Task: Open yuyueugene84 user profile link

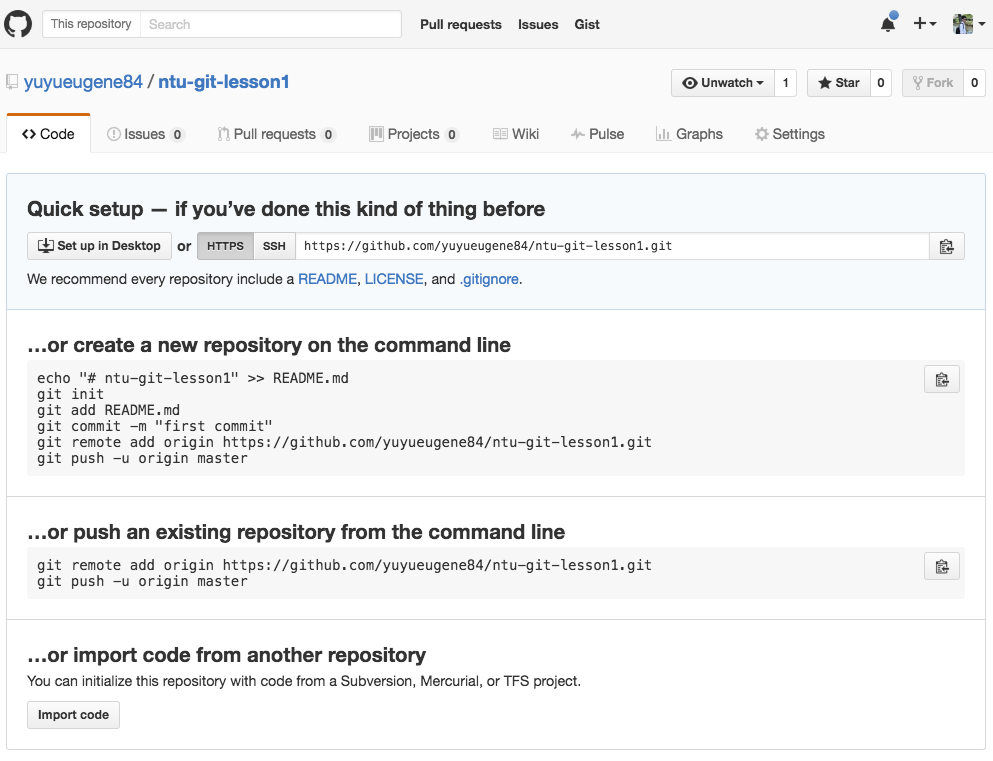Action: point(83,82)
